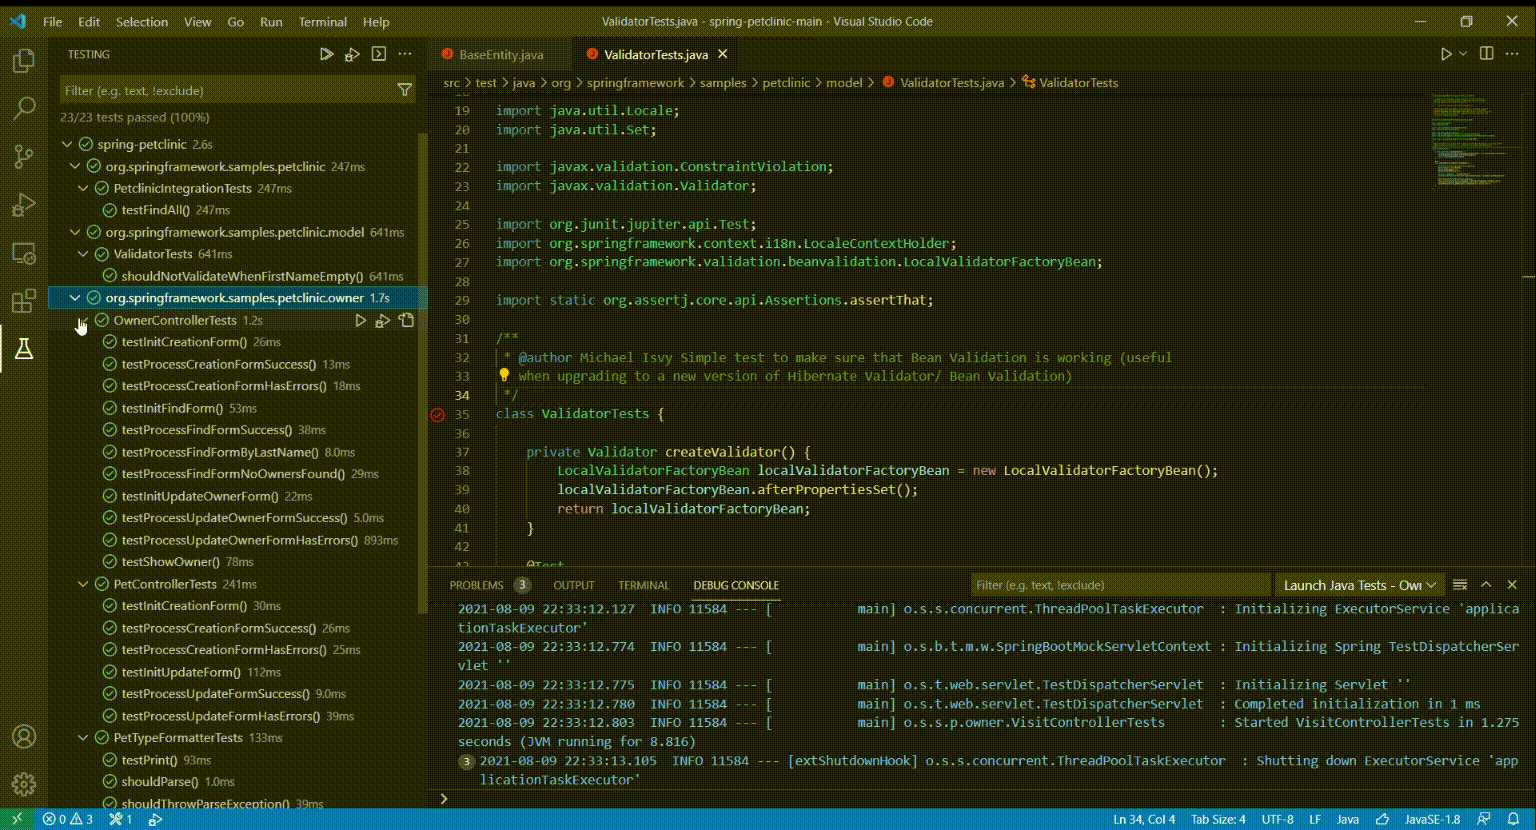The image size is (1536, 830).
Task: Click the filter funnel icon in Testing panel
Action: (404, 90)
